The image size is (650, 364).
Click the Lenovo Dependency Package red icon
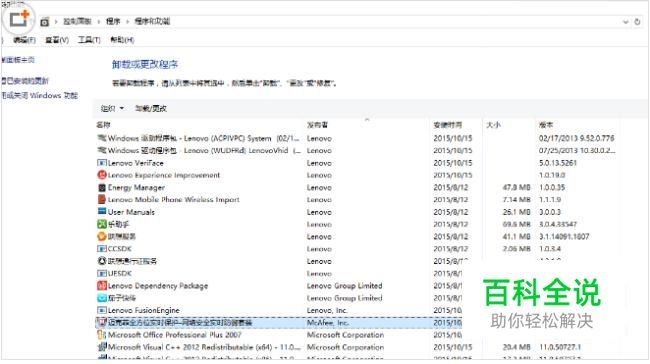(x=102, y=286)
